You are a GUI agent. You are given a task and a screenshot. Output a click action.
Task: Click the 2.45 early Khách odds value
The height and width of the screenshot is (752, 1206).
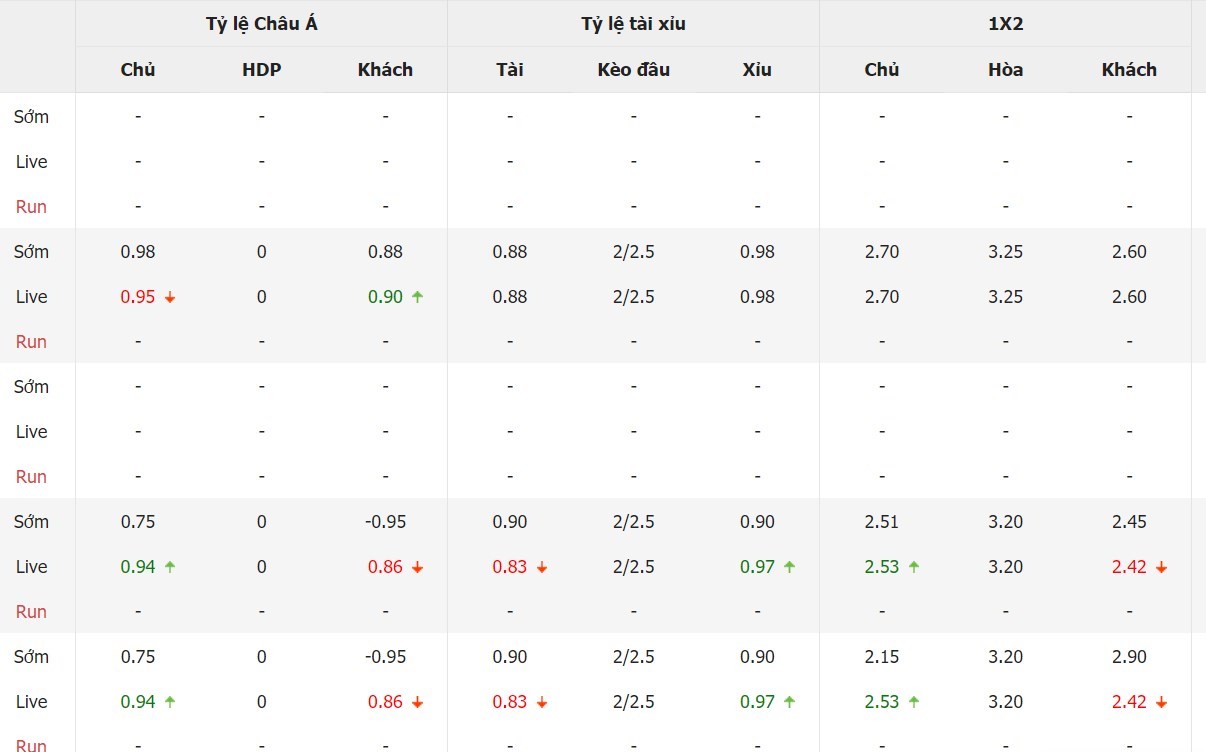[x=1129, y=522]
